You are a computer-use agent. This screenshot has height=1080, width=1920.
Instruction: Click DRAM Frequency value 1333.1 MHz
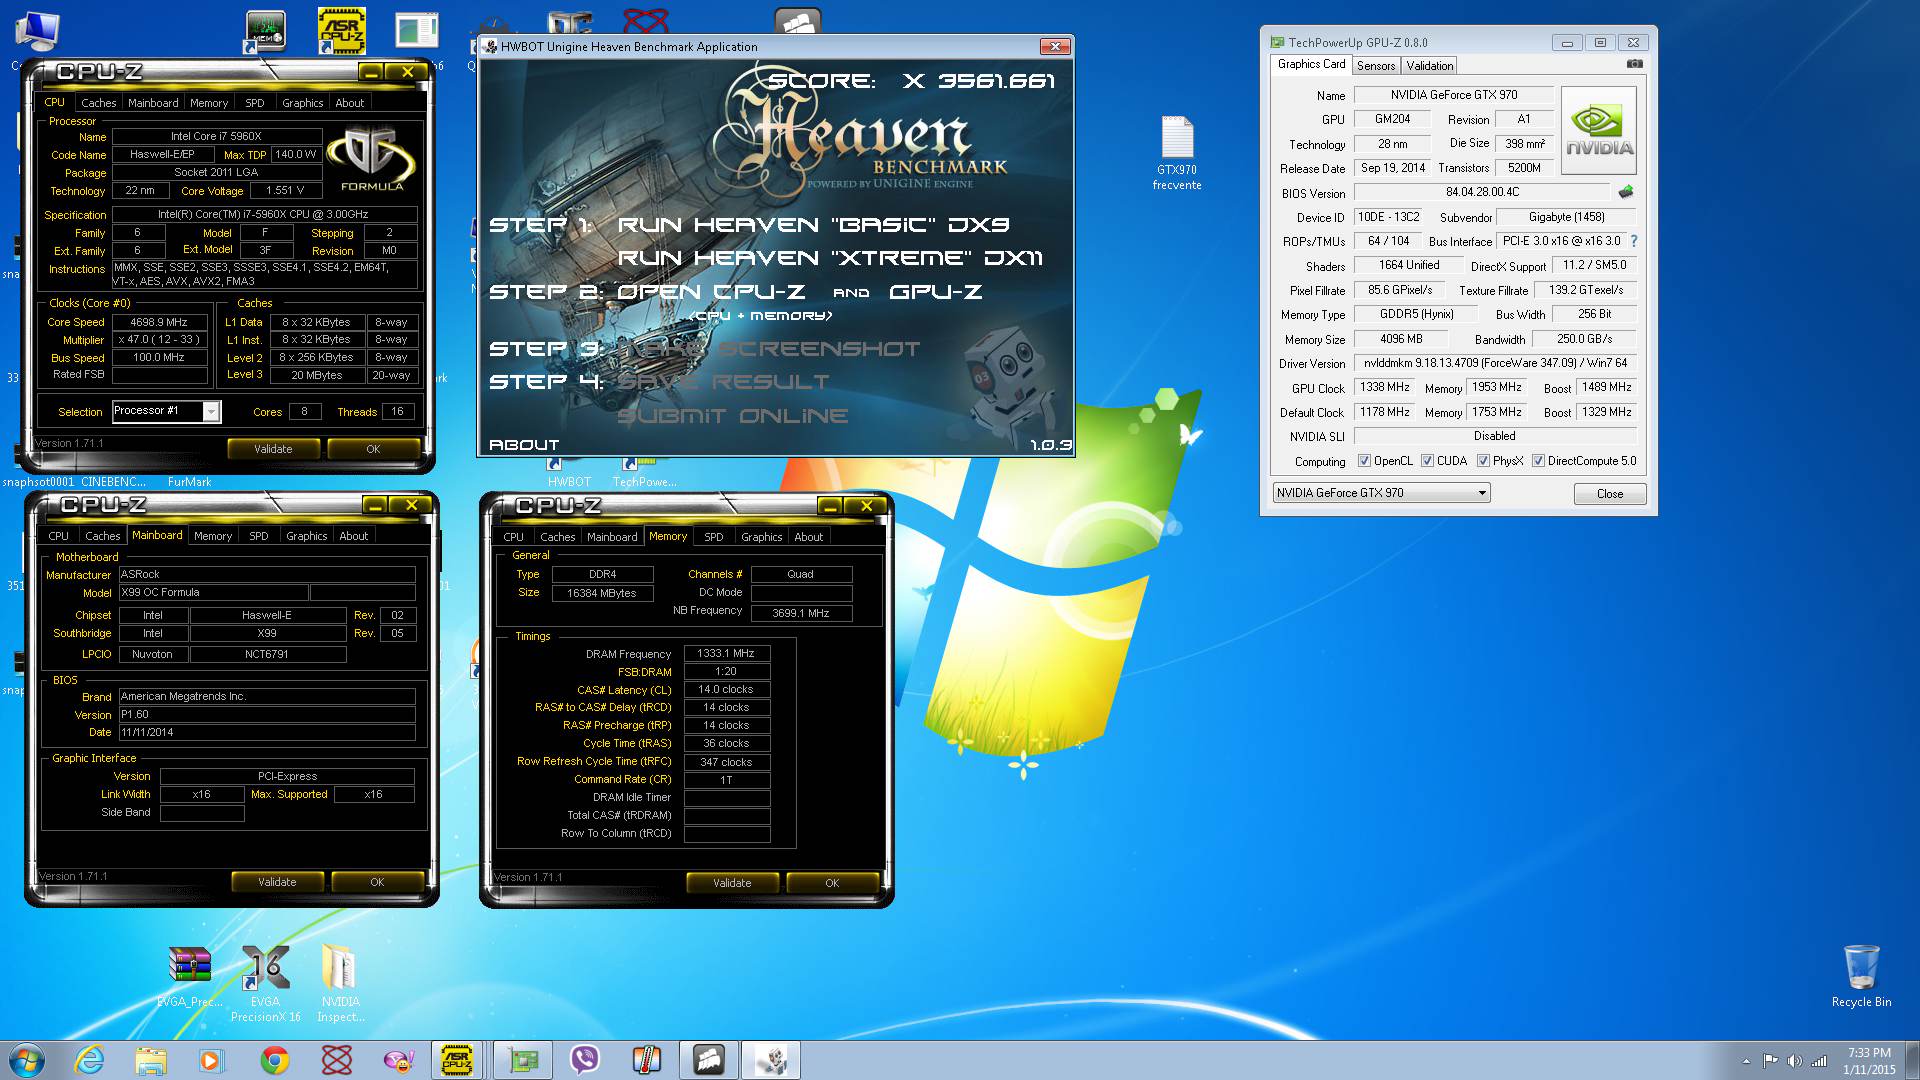click(726, 653)
